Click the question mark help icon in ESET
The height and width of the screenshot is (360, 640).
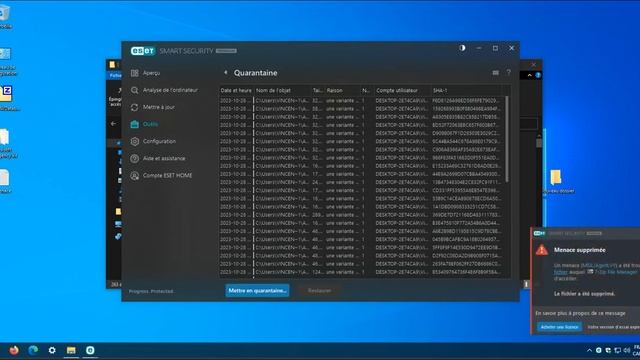point(509,73)
